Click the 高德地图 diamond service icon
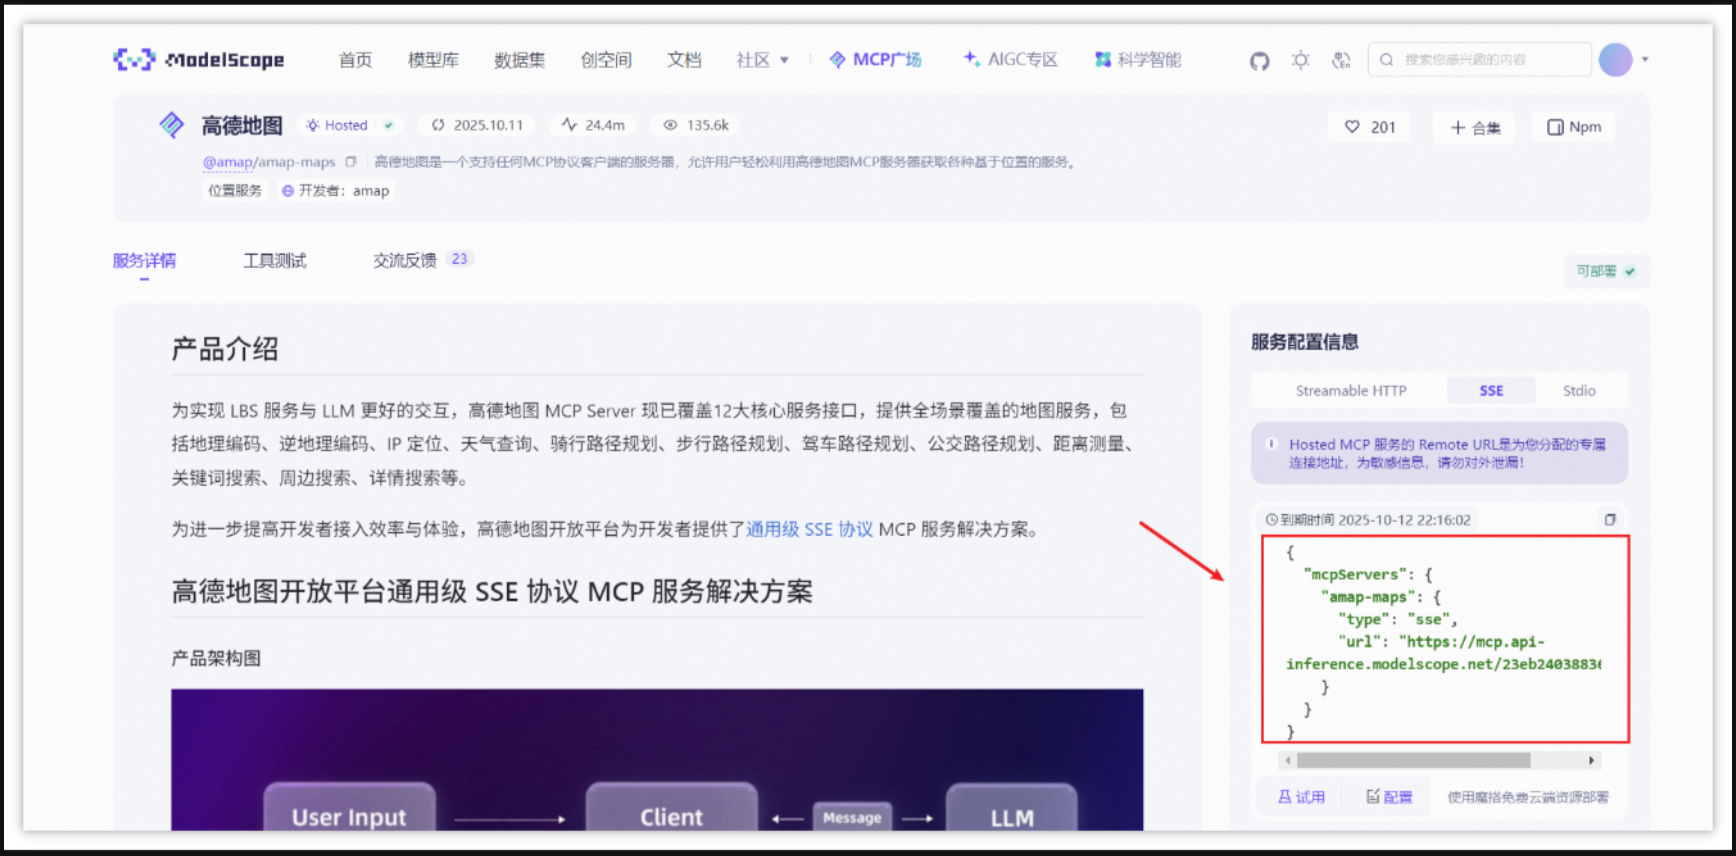This screenshot has height=856, width=1736. (x=172, y=125)
